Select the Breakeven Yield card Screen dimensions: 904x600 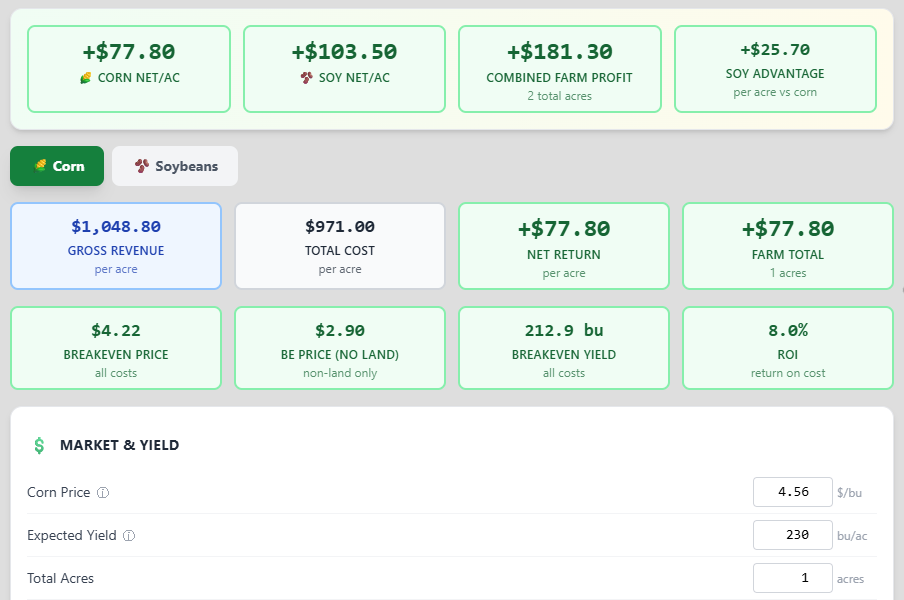tap(563, 348)
